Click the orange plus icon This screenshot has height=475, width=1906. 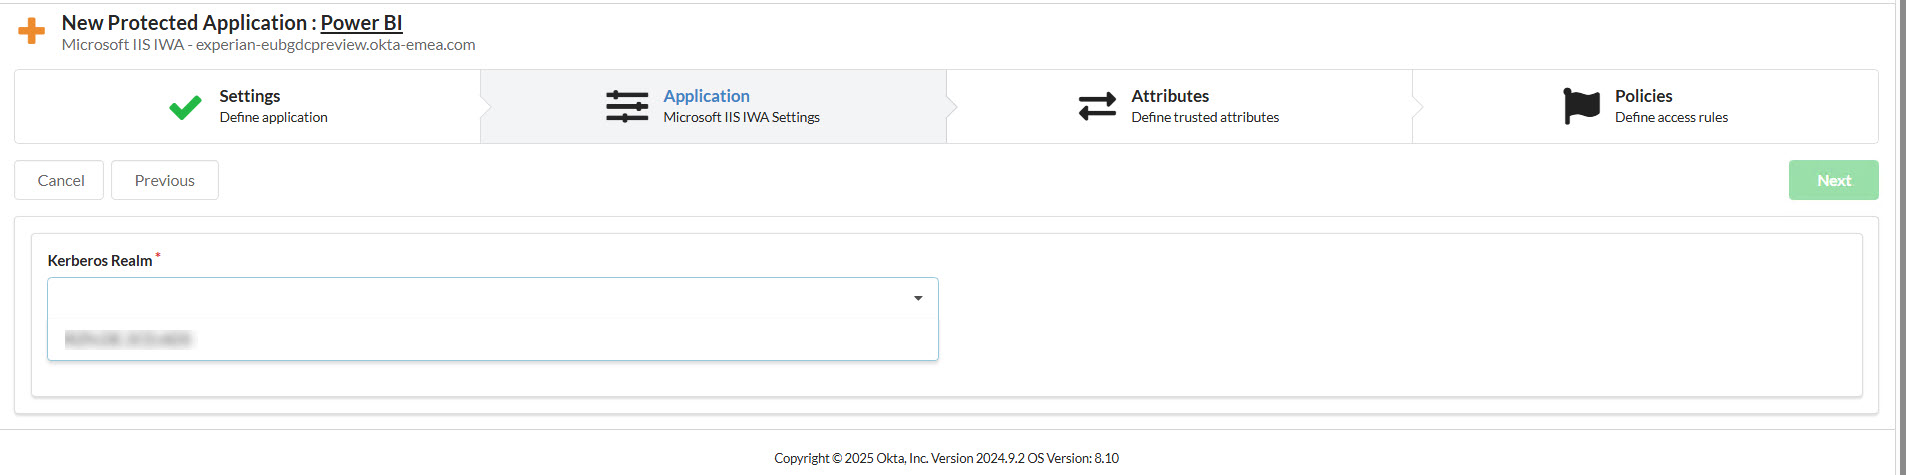[x=31, y=31]
